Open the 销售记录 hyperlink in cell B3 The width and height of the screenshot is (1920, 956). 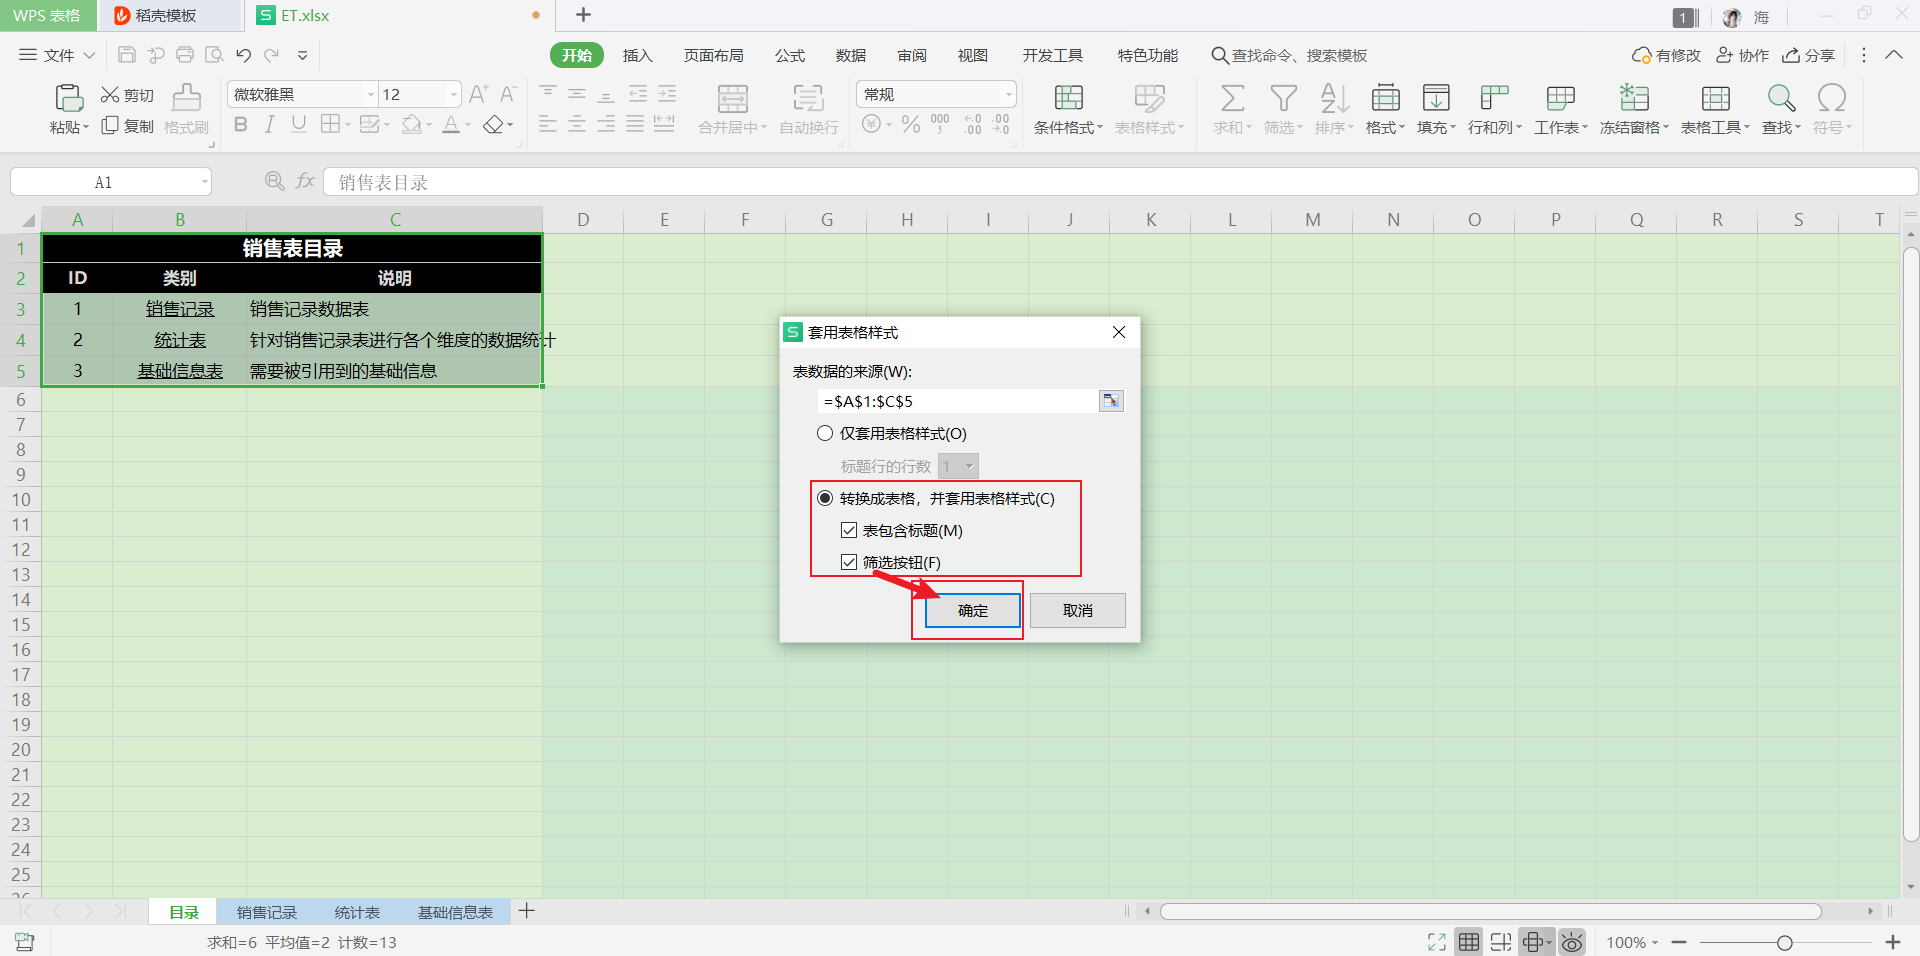click(x=180, y=309)
